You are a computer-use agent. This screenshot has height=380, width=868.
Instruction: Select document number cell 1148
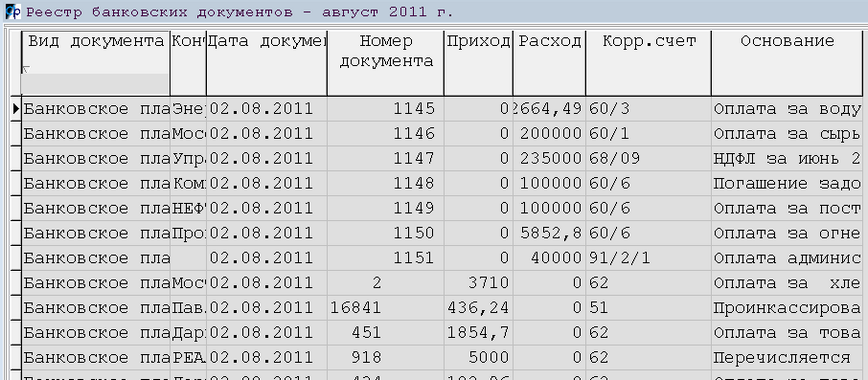point(386,184)
